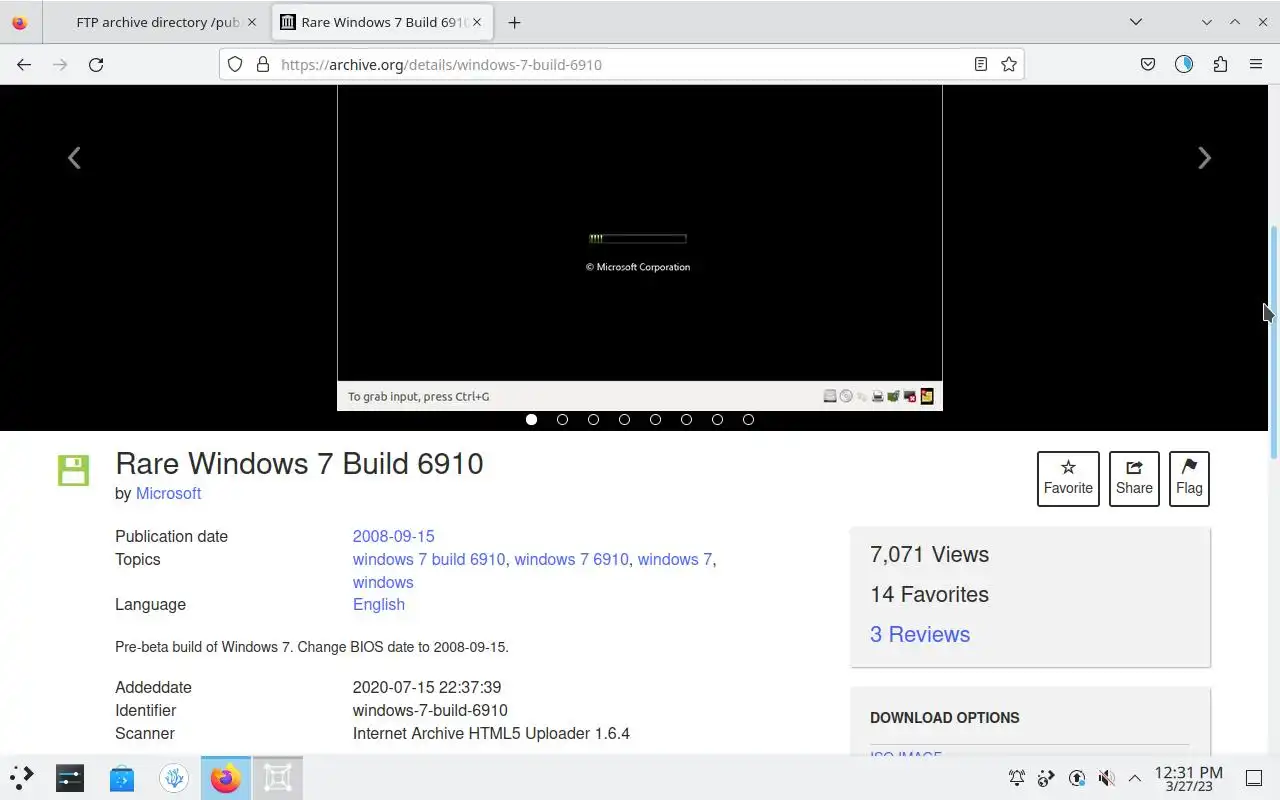Show the previous carousel image
Image resolution: width=1280 pixels, height=800 pixels.
(74, 158)
